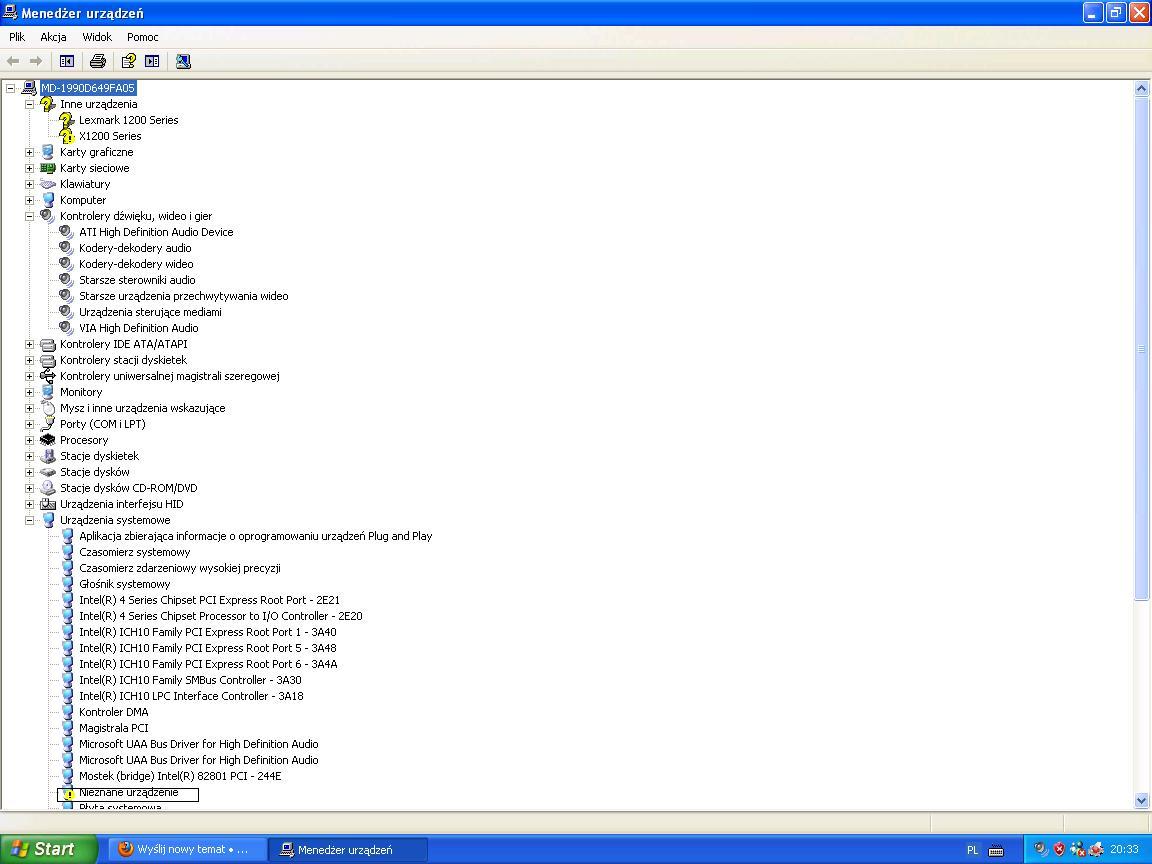Click the Print toolbar icon

pos(98,61)
